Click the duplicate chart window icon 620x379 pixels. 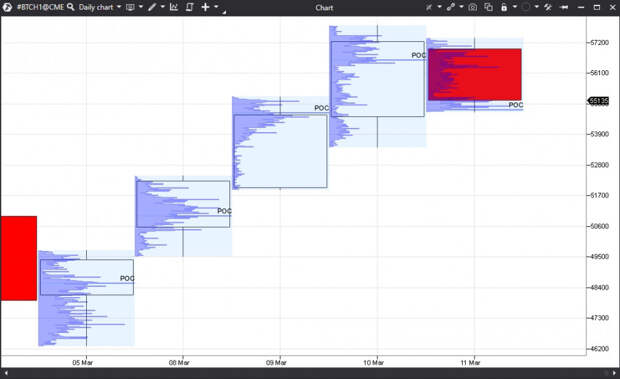(x=488, y=7)
